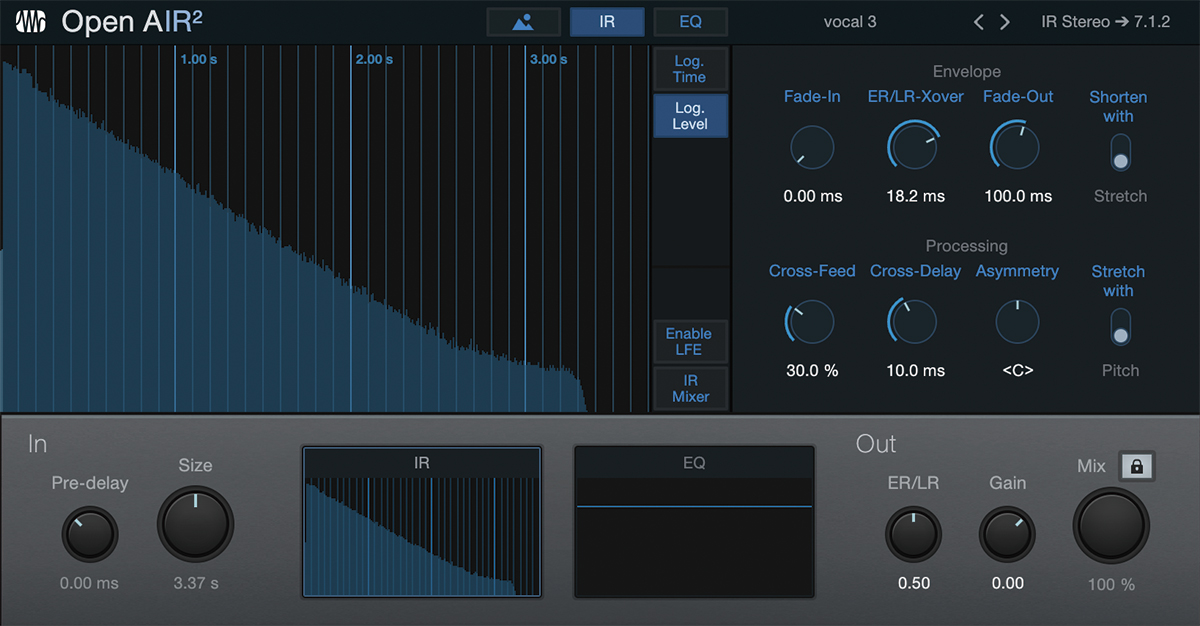The image size is (1200, 626).
Task: Adjust the Pre-delay knob
Action: (x=90, y=533)
